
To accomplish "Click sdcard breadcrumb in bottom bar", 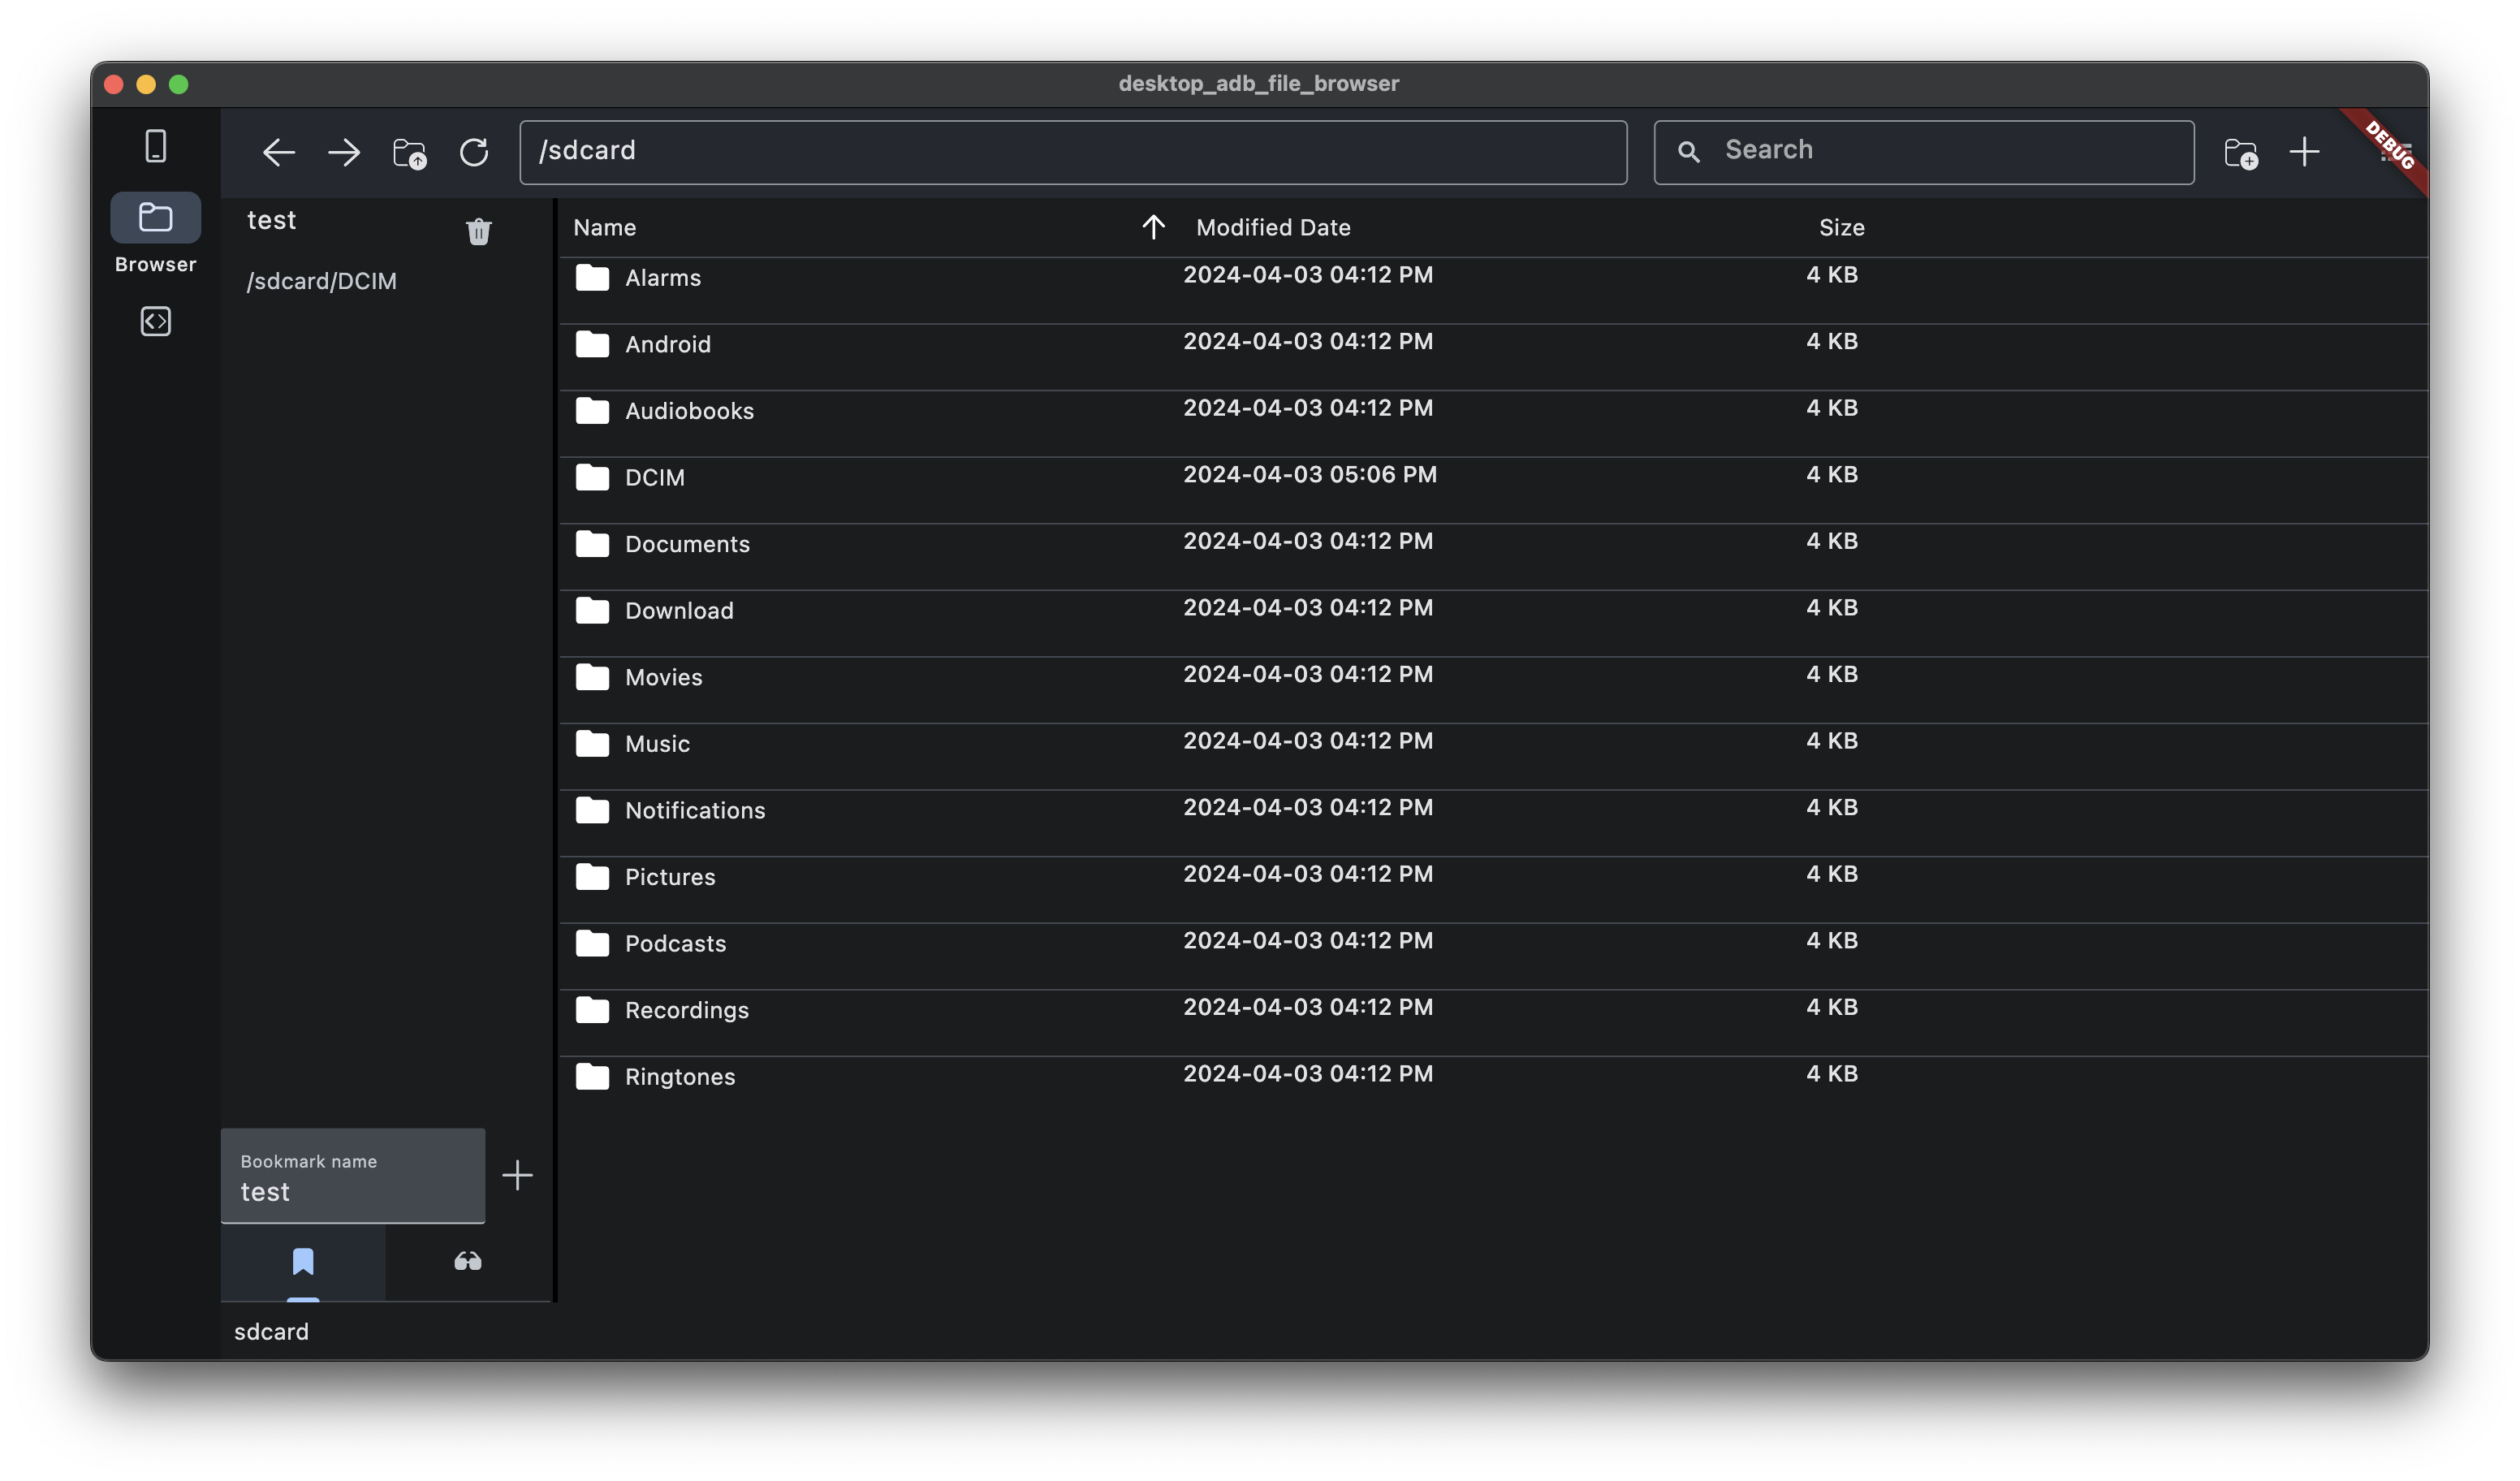I will [x=271, y=1332].
